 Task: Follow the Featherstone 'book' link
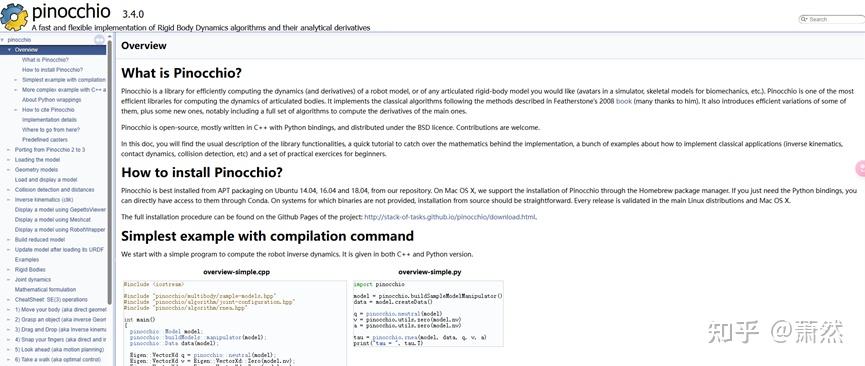pyautogui.click(x=623, y=102)
